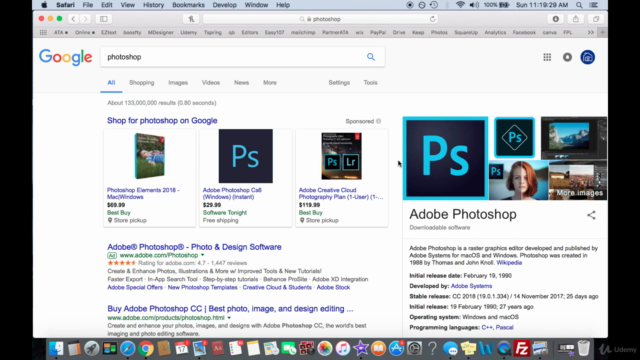Click the Sponsored info icon

coord(379,121)
